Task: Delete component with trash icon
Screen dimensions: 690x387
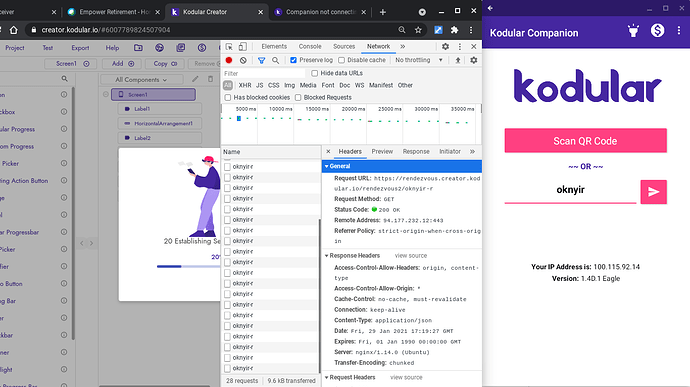Action: point(210,79)
